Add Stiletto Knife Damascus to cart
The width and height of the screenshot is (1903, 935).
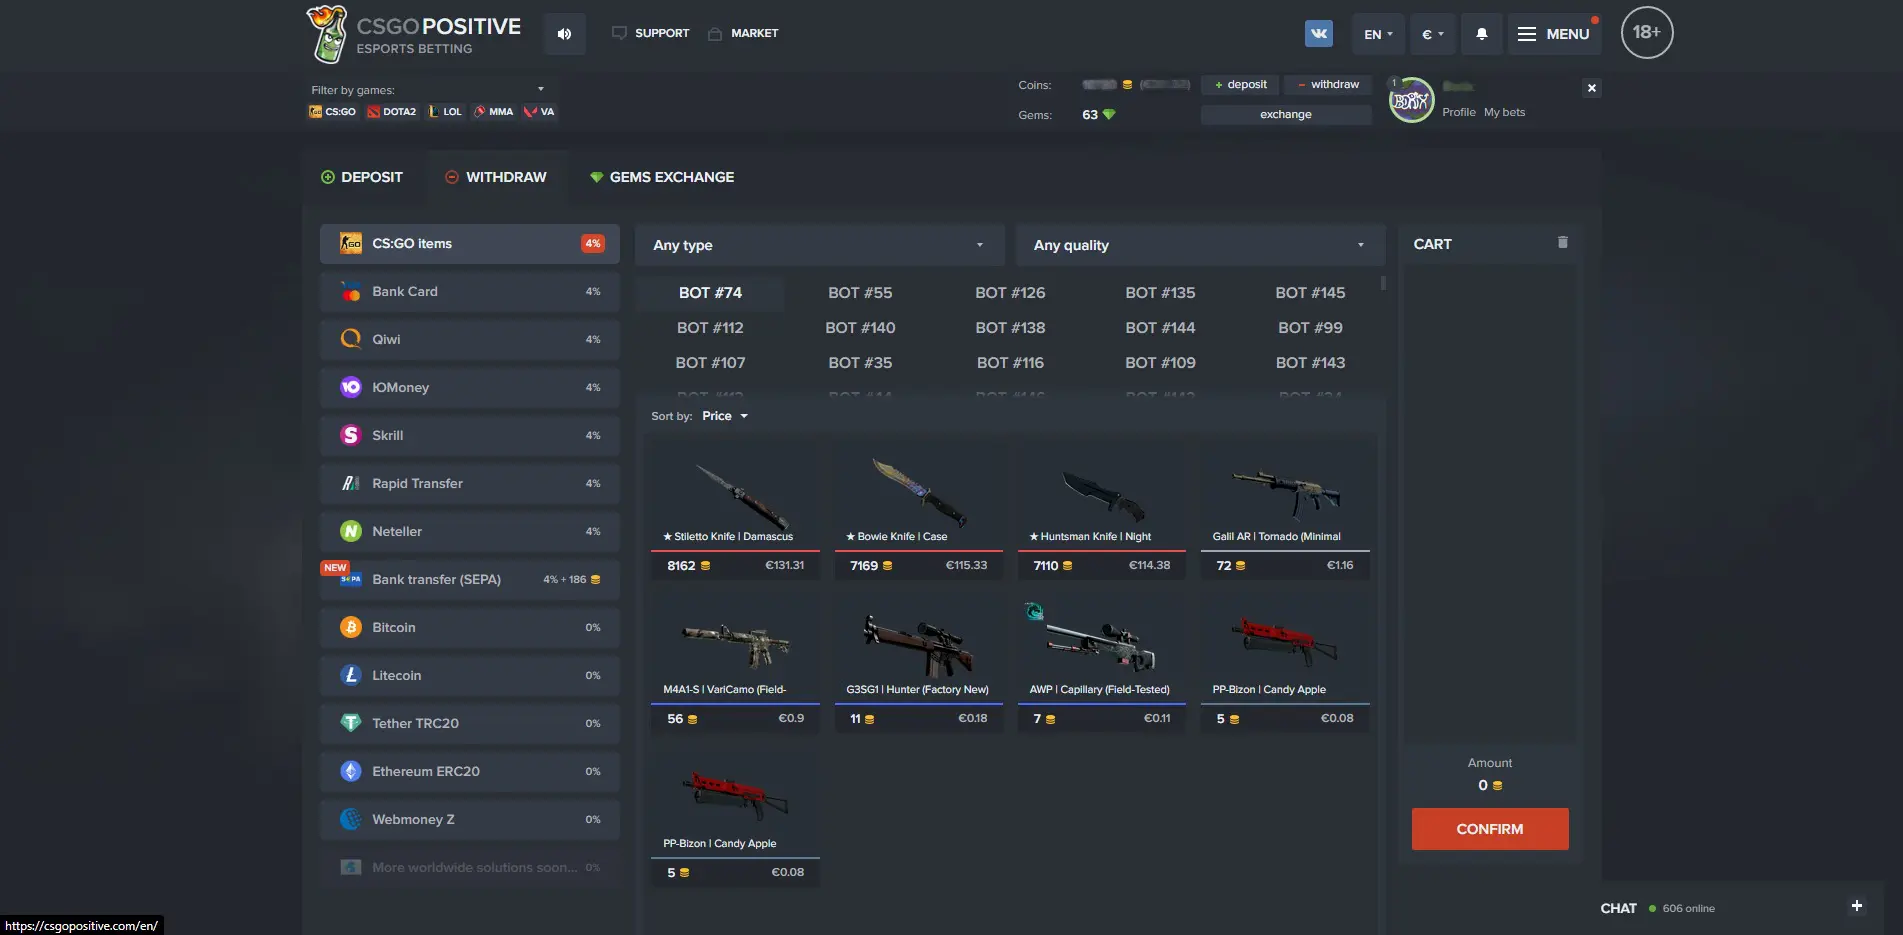coord(735,510)
